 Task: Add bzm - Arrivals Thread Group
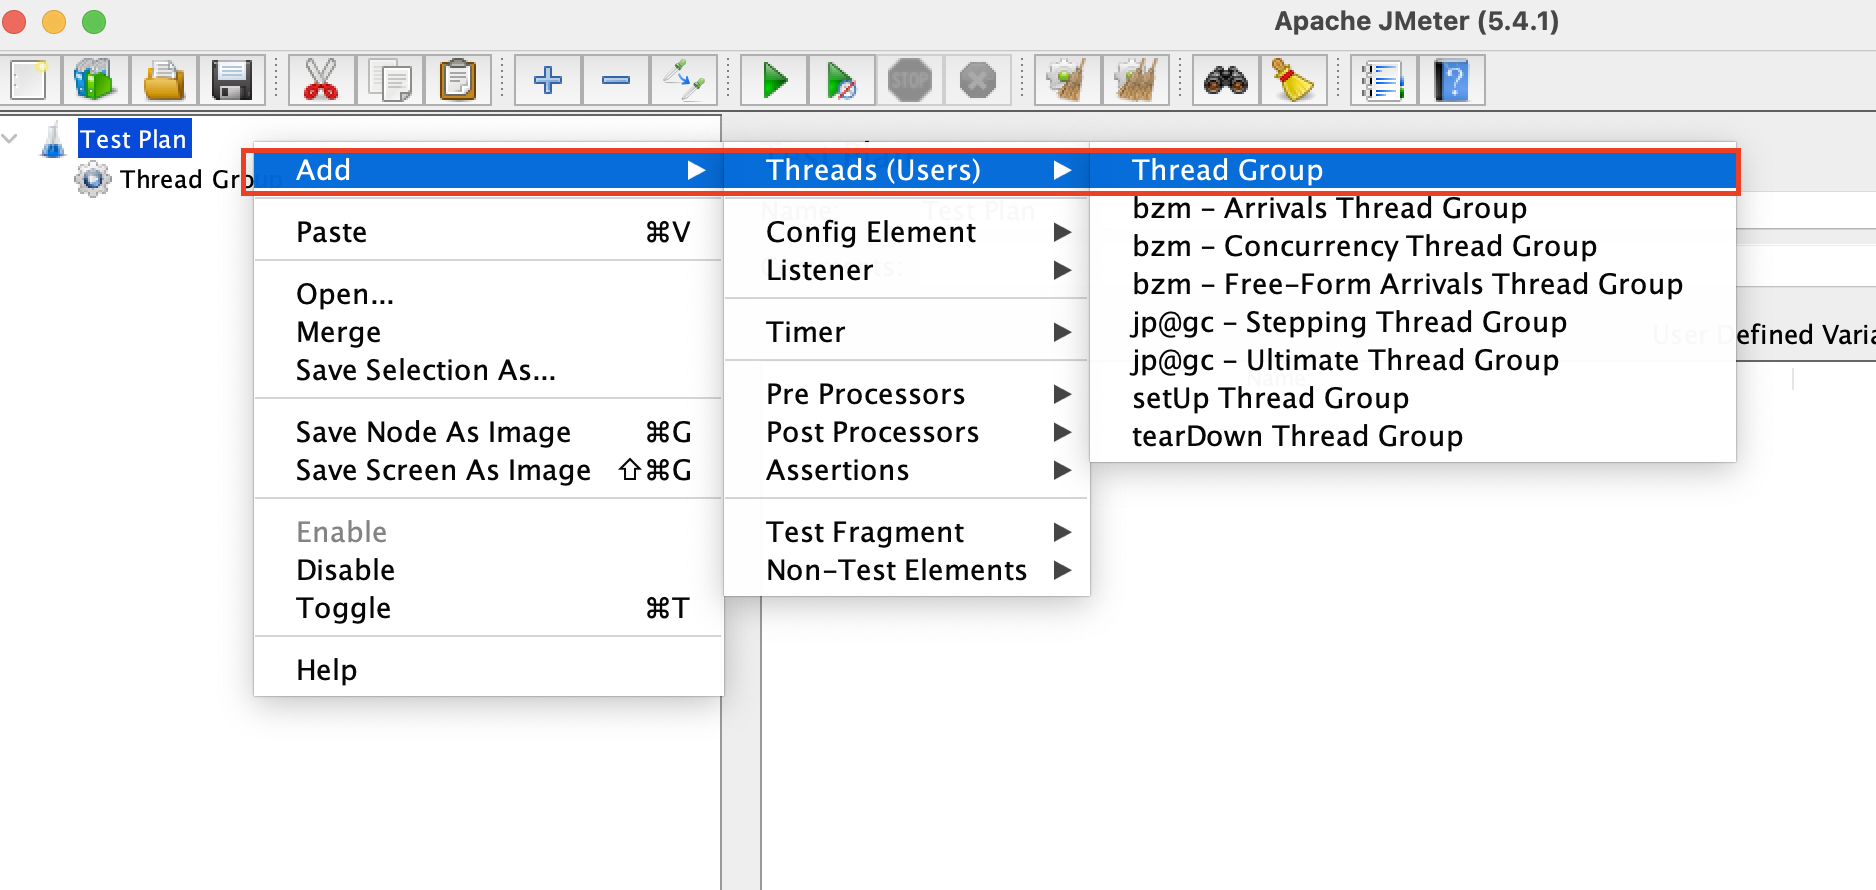[x=1412, y=208]
